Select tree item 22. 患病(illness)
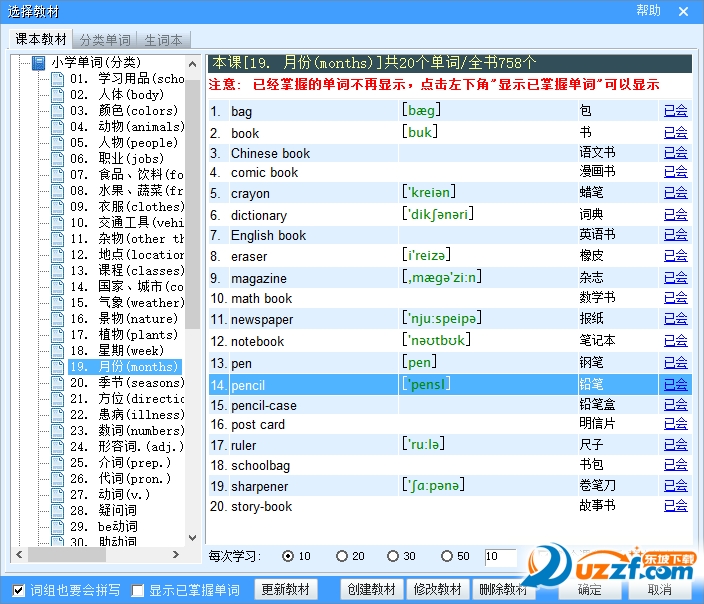704x604 pixels. click(127, 415)
